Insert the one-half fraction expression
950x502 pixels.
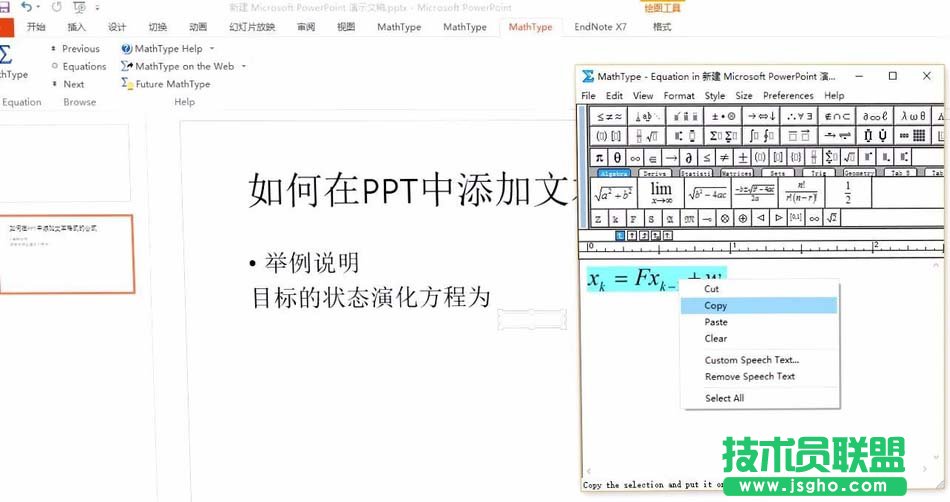[x=848, y=193]
